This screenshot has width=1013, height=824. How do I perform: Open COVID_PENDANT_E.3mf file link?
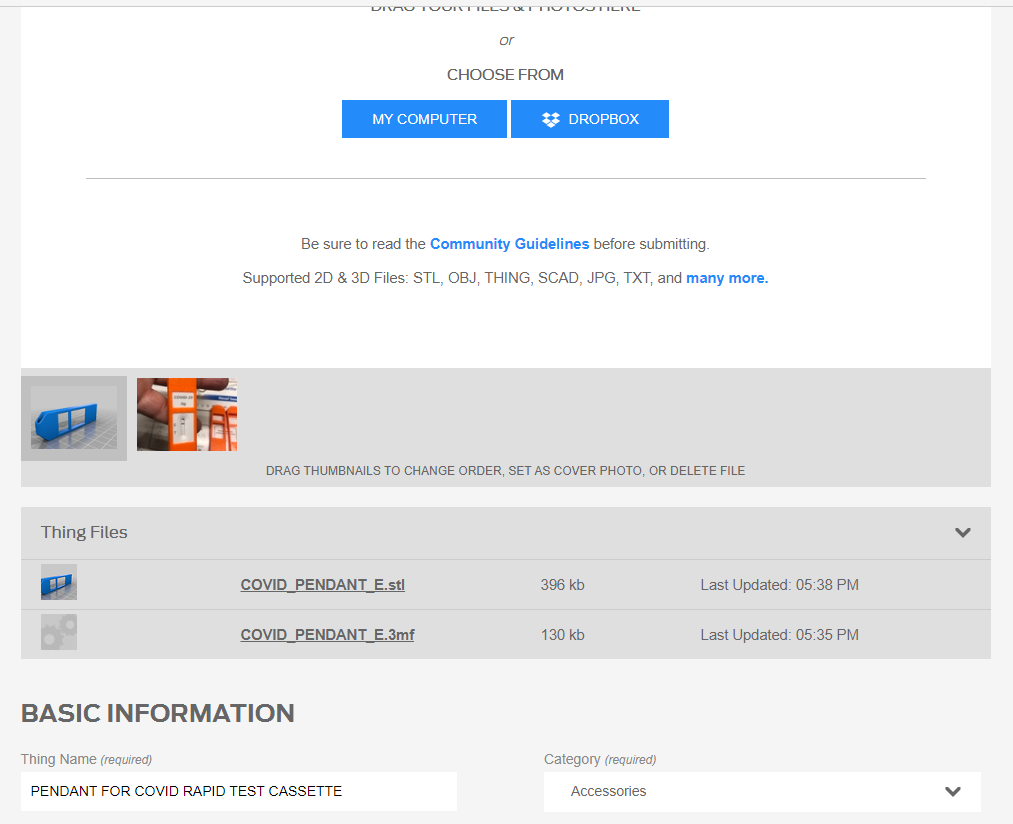(327, 635)
